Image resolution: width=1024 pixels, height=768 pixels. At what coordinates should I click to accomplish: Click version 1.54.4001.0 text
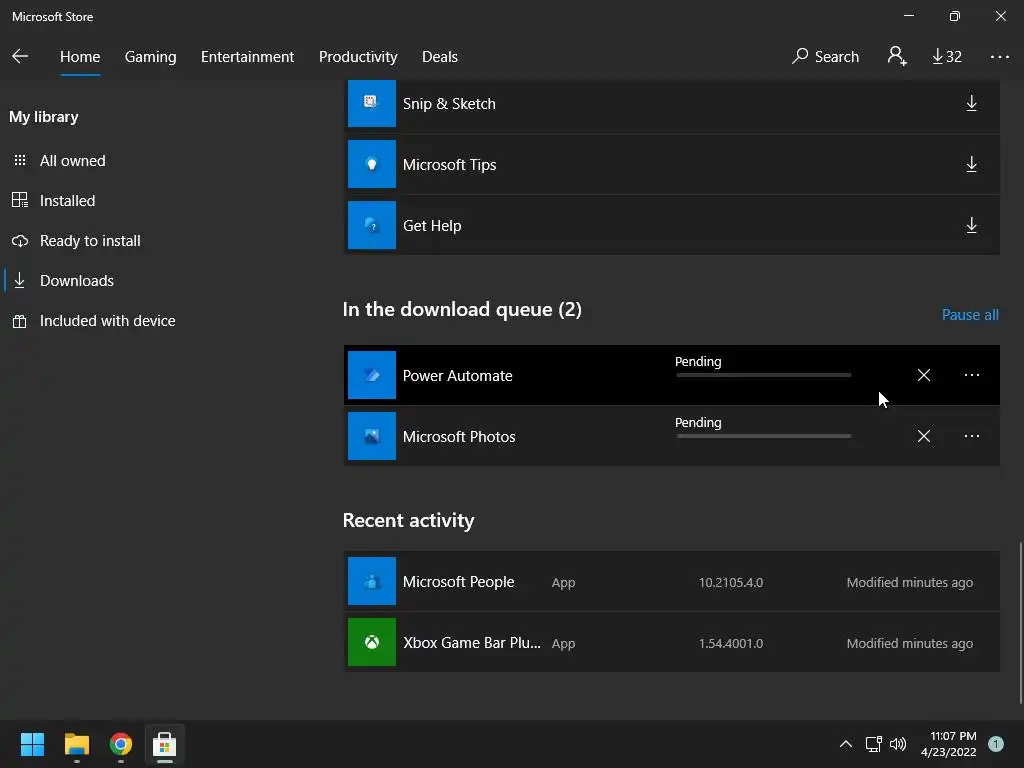point(731,643)
